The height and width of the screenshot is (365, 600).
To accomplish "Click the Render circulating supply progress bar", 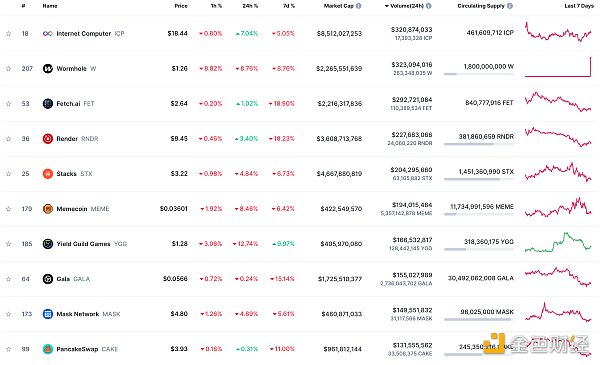I will point(479,144).
